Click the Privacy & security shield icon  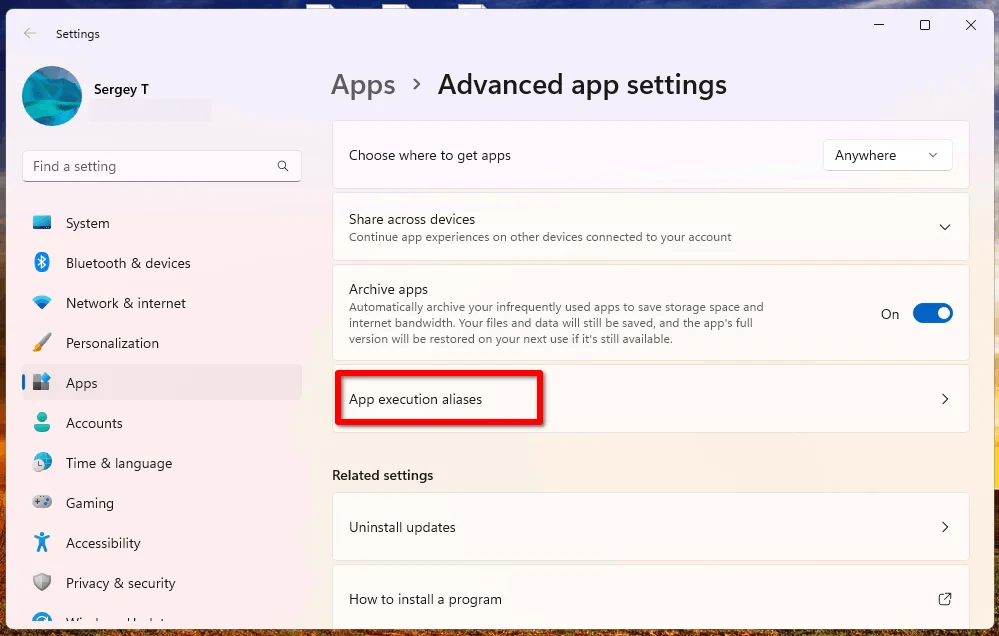click(x=42, y=583)
